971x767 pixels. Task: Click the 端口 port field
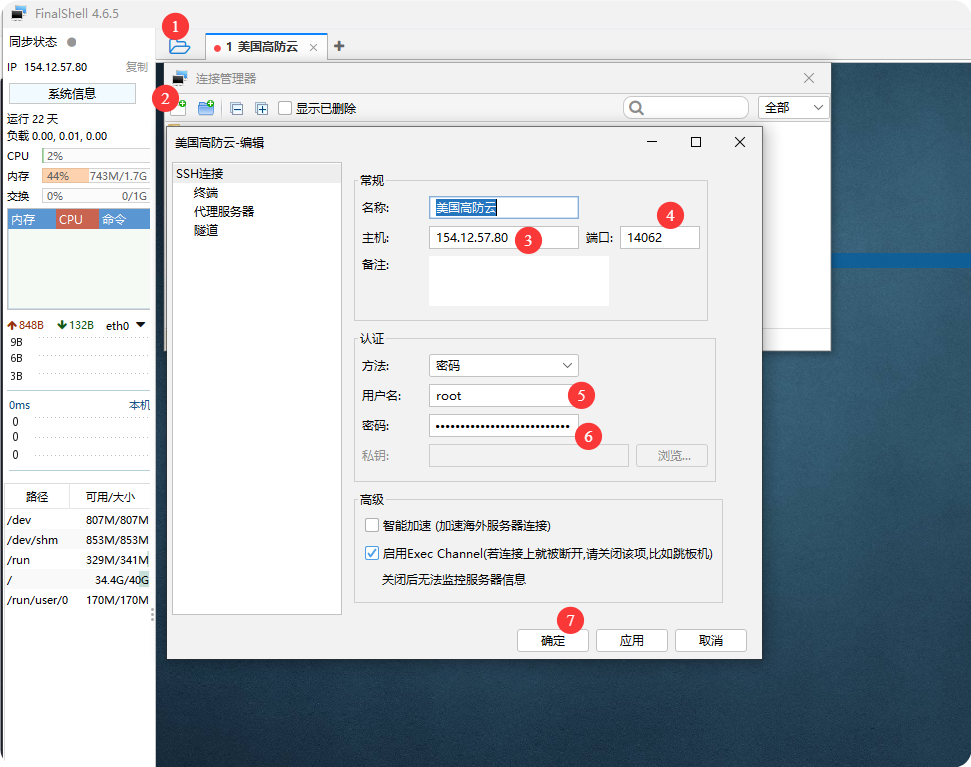660,238
